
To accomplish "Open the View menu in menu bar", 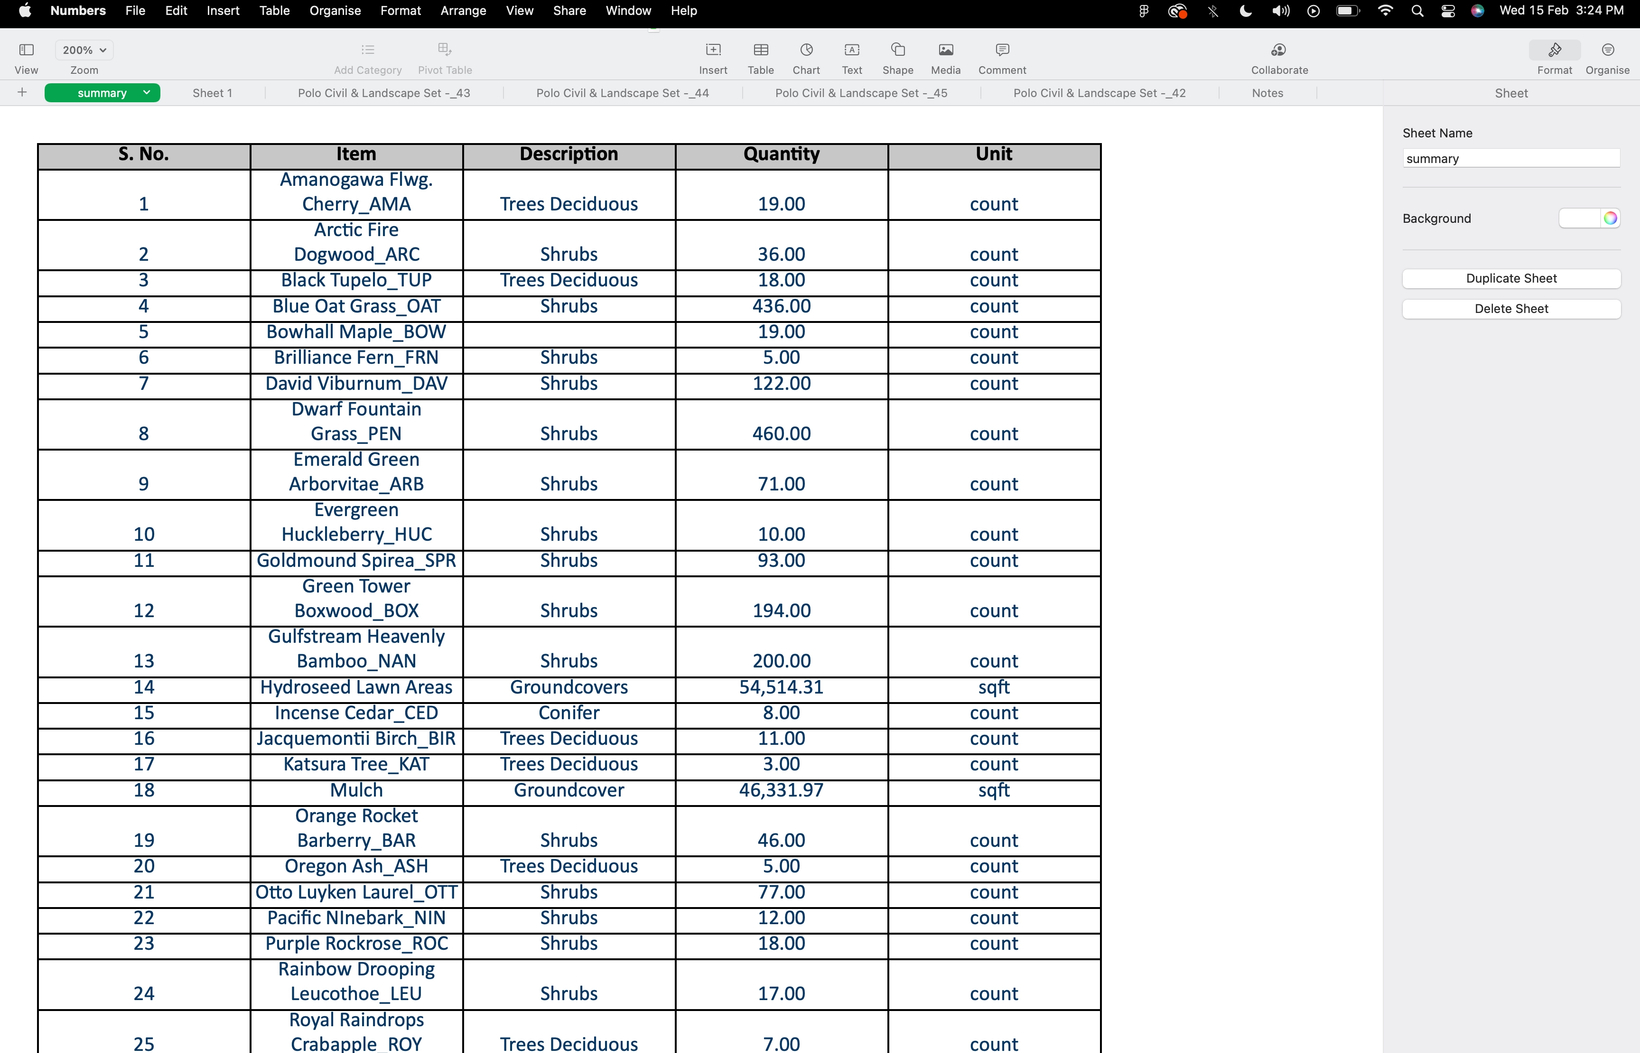I will [x=520, y=11].
